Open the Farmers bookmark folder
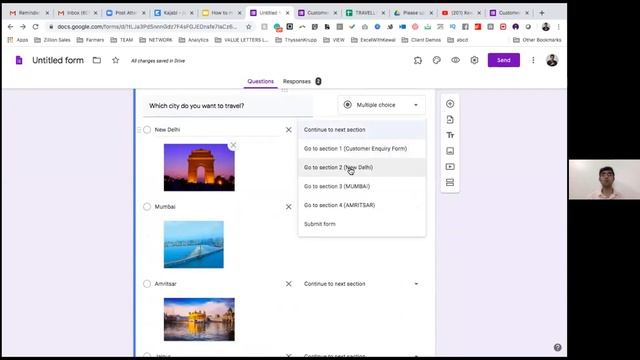This screenshot has width=640, height=360. click(91, 40)
